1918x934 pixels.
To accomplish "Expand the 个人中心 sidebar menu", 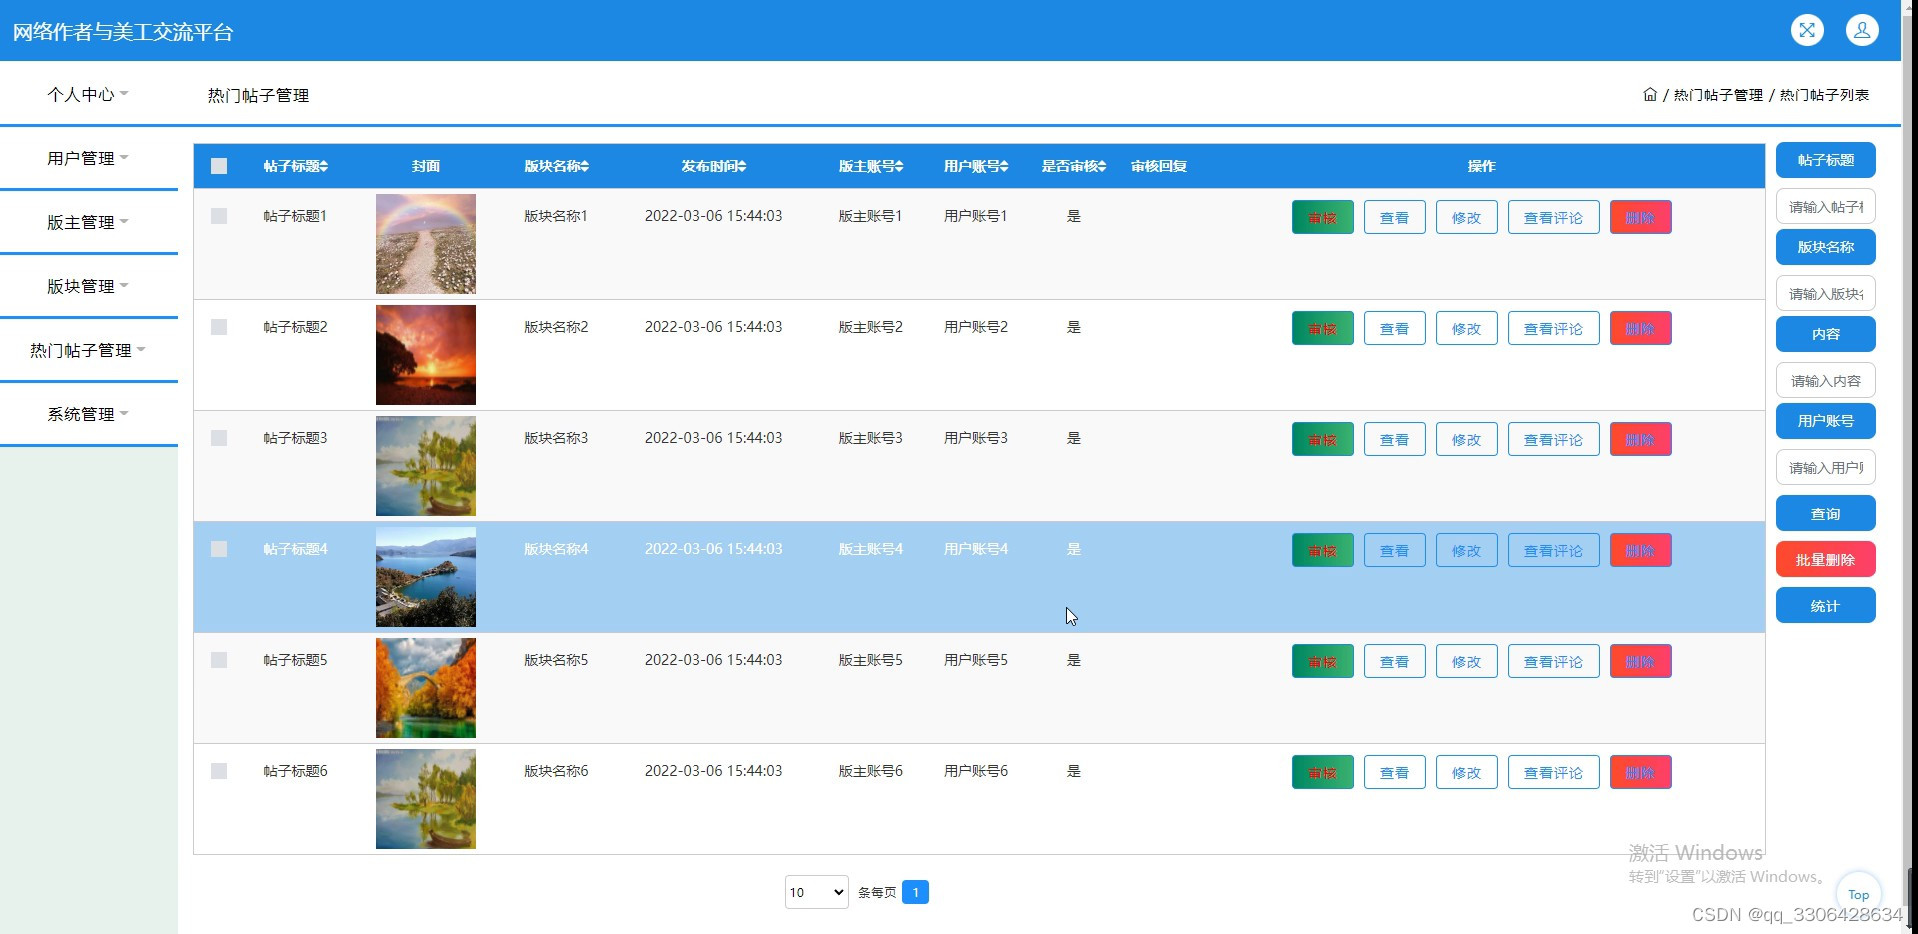I will coord(88,94).
